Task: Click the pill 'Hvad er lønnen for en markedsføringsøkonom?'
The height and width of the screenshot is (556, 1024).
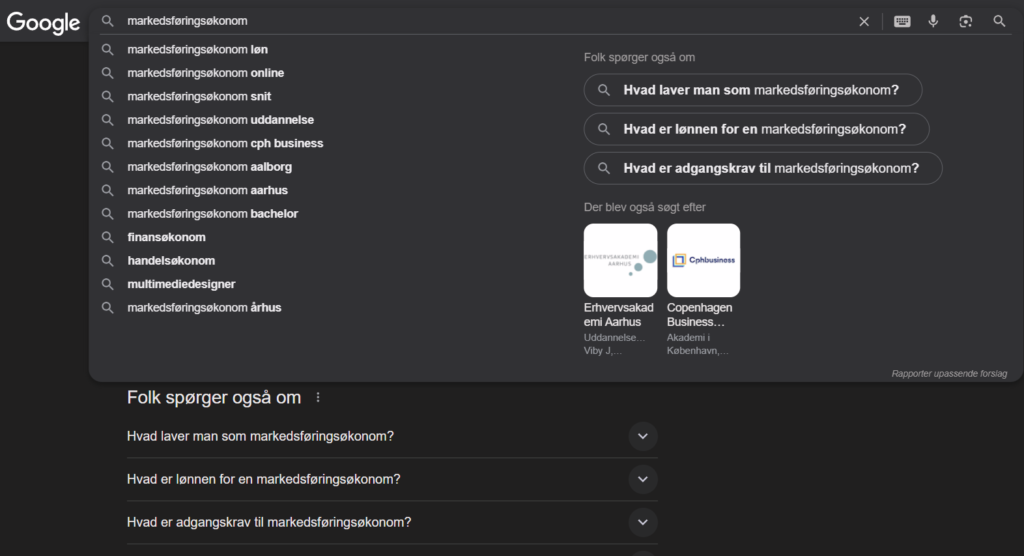Action: 756,129
